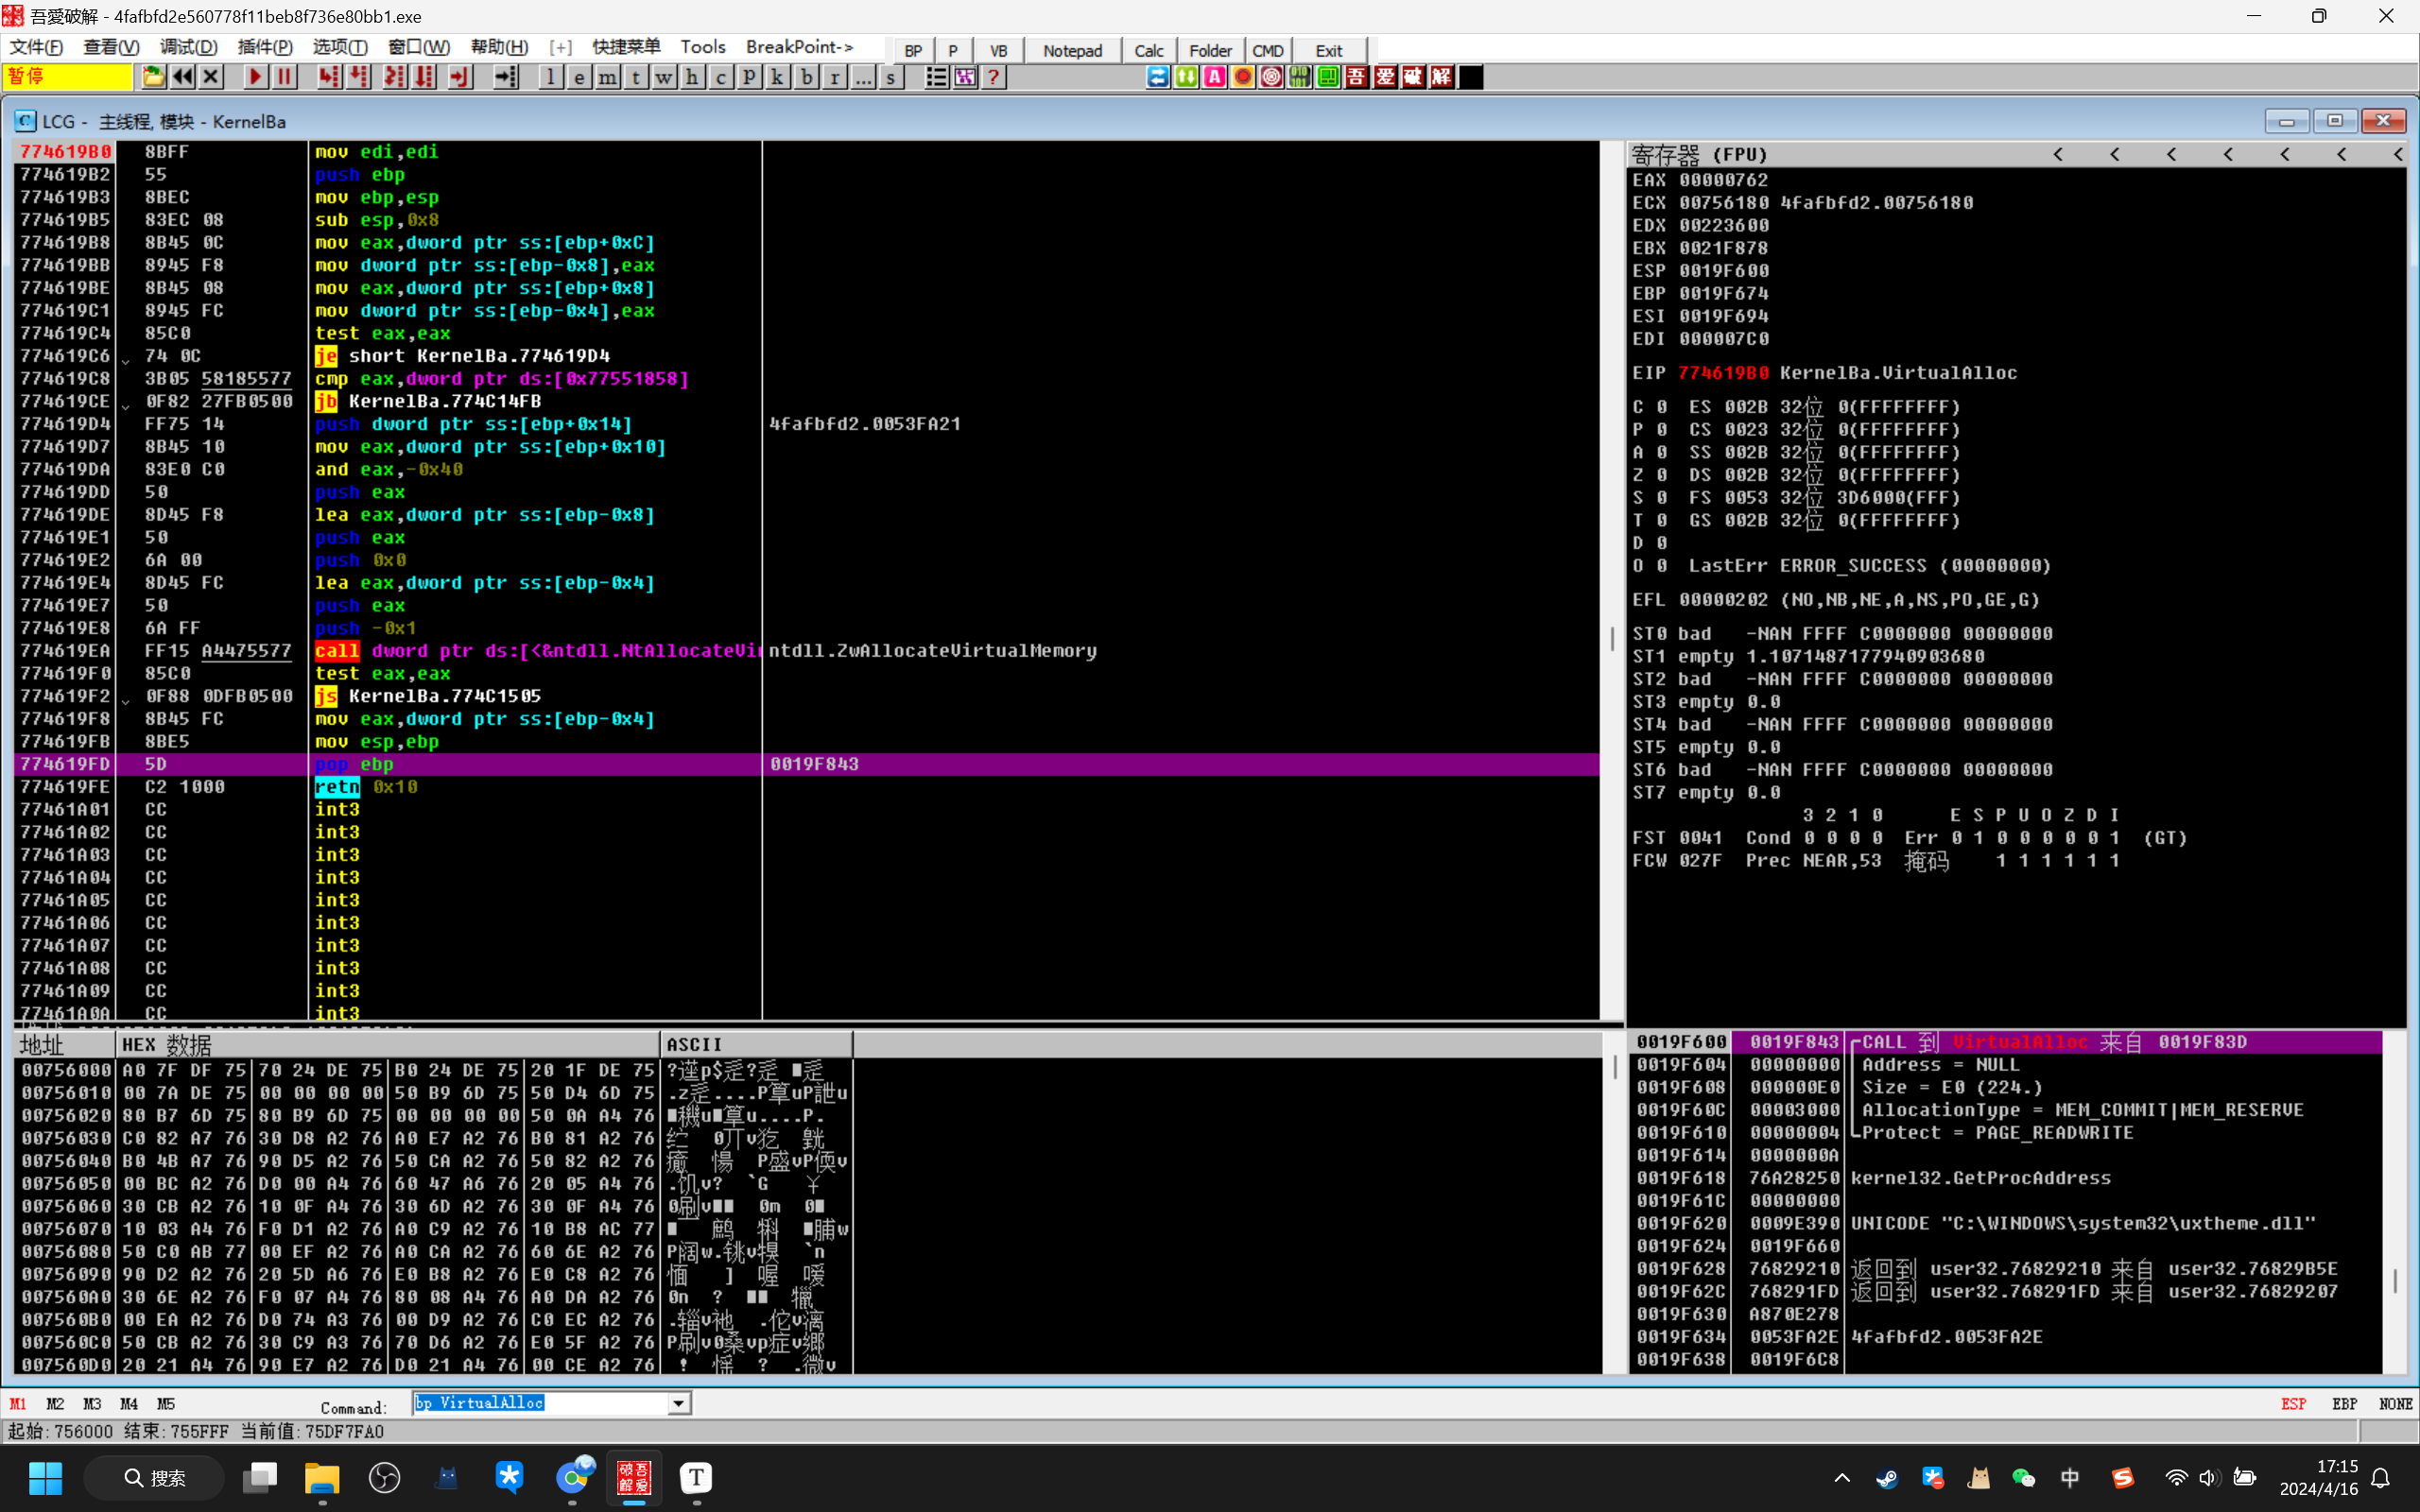Click the BP button
The image size is (2420, 1512).
pyautogui.click(x=913, y=51)
